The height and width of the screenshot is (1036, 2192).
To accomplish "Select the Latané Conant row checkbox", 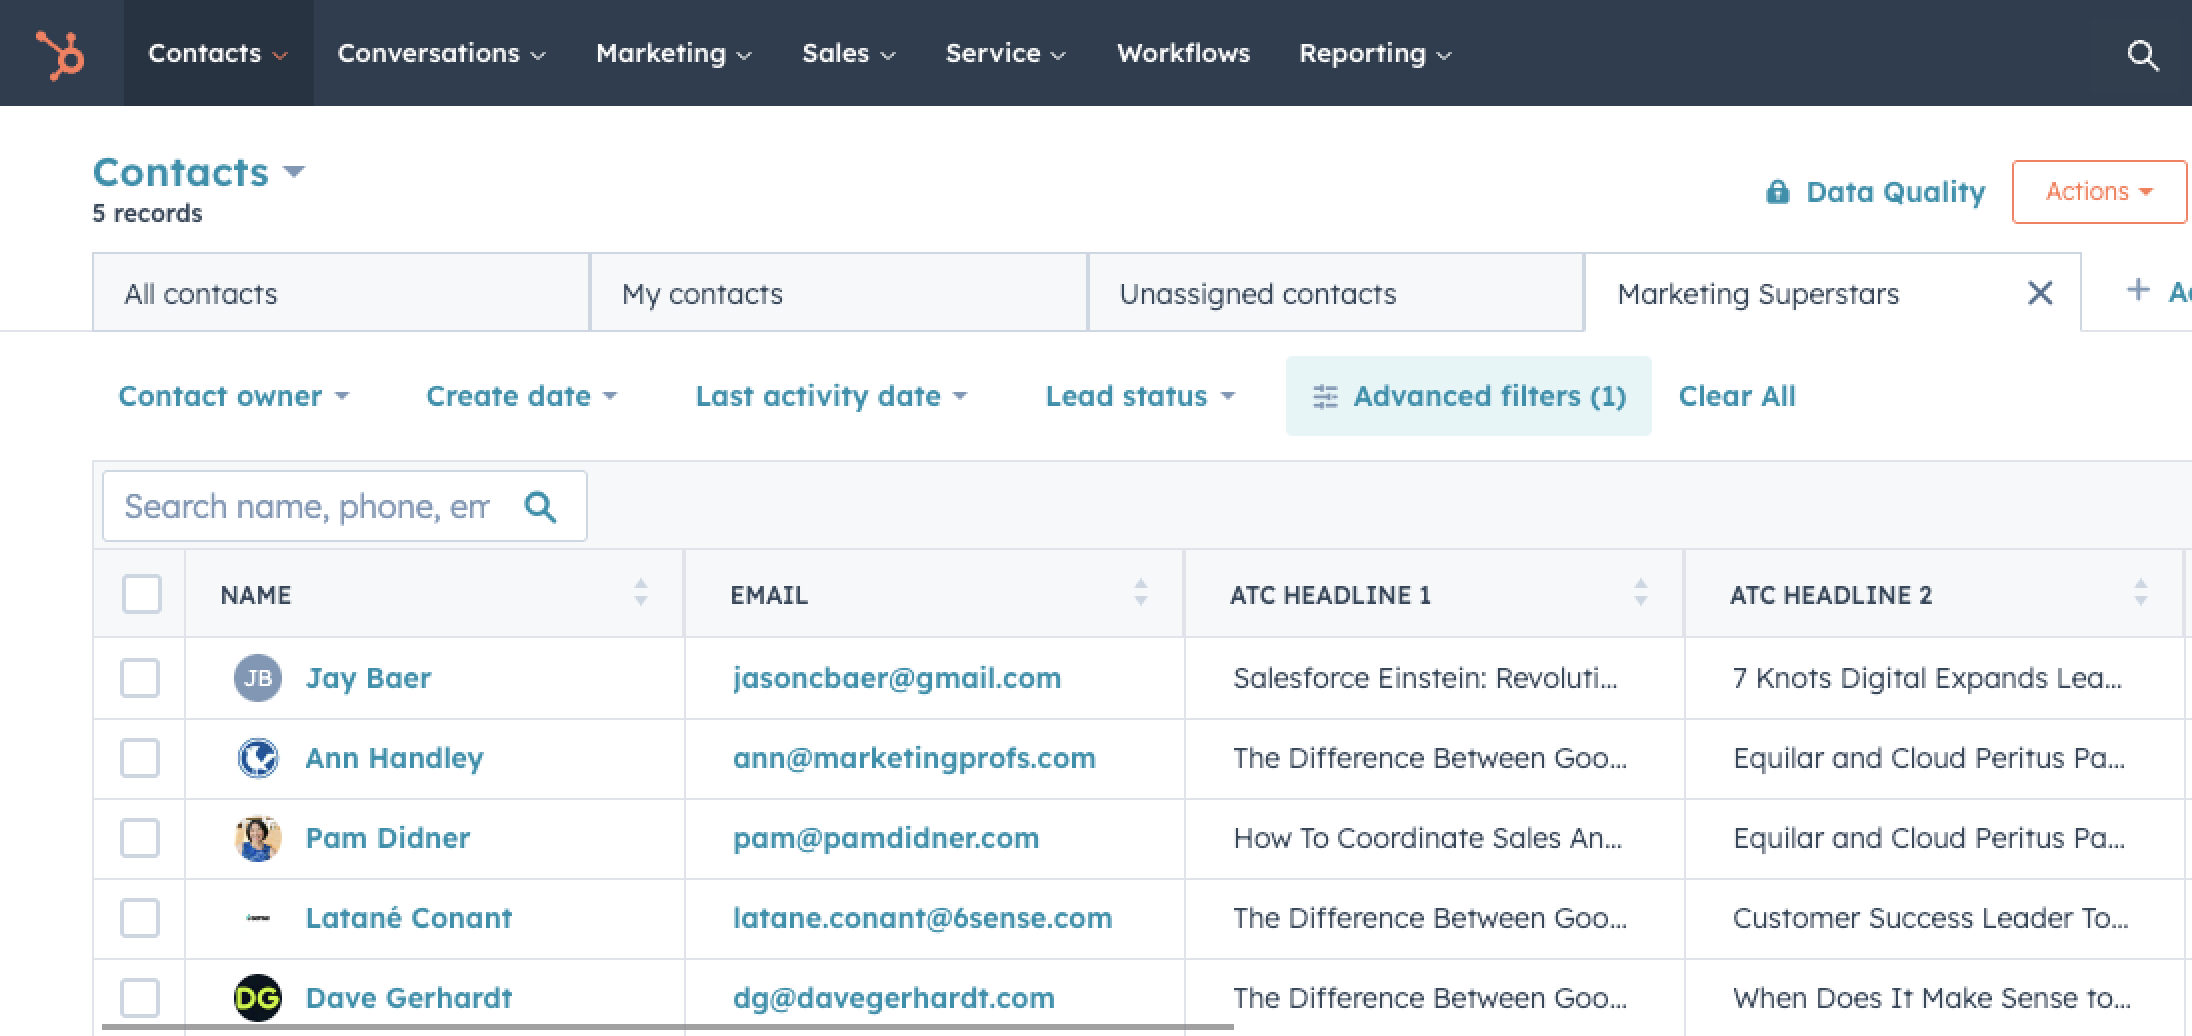I will click(140, 918).
